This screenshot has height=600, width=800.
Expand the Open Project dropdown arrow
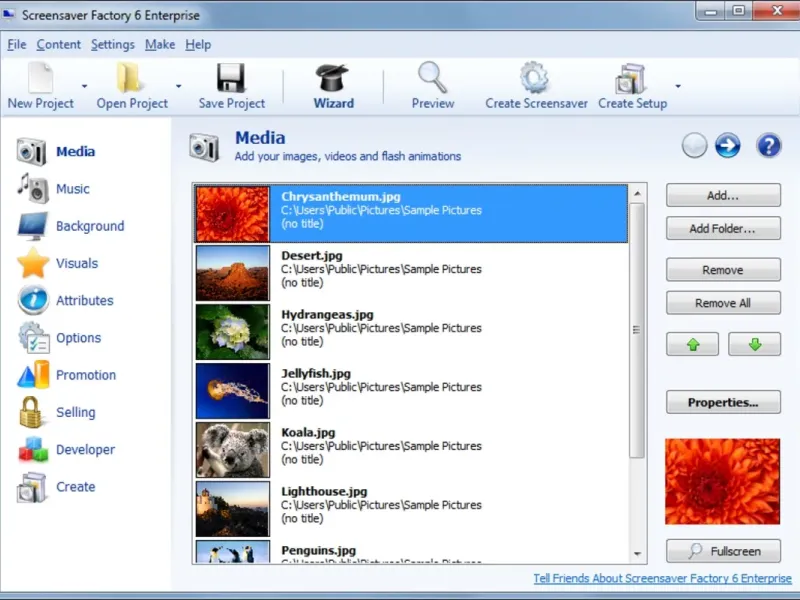[x=178, y=86]
